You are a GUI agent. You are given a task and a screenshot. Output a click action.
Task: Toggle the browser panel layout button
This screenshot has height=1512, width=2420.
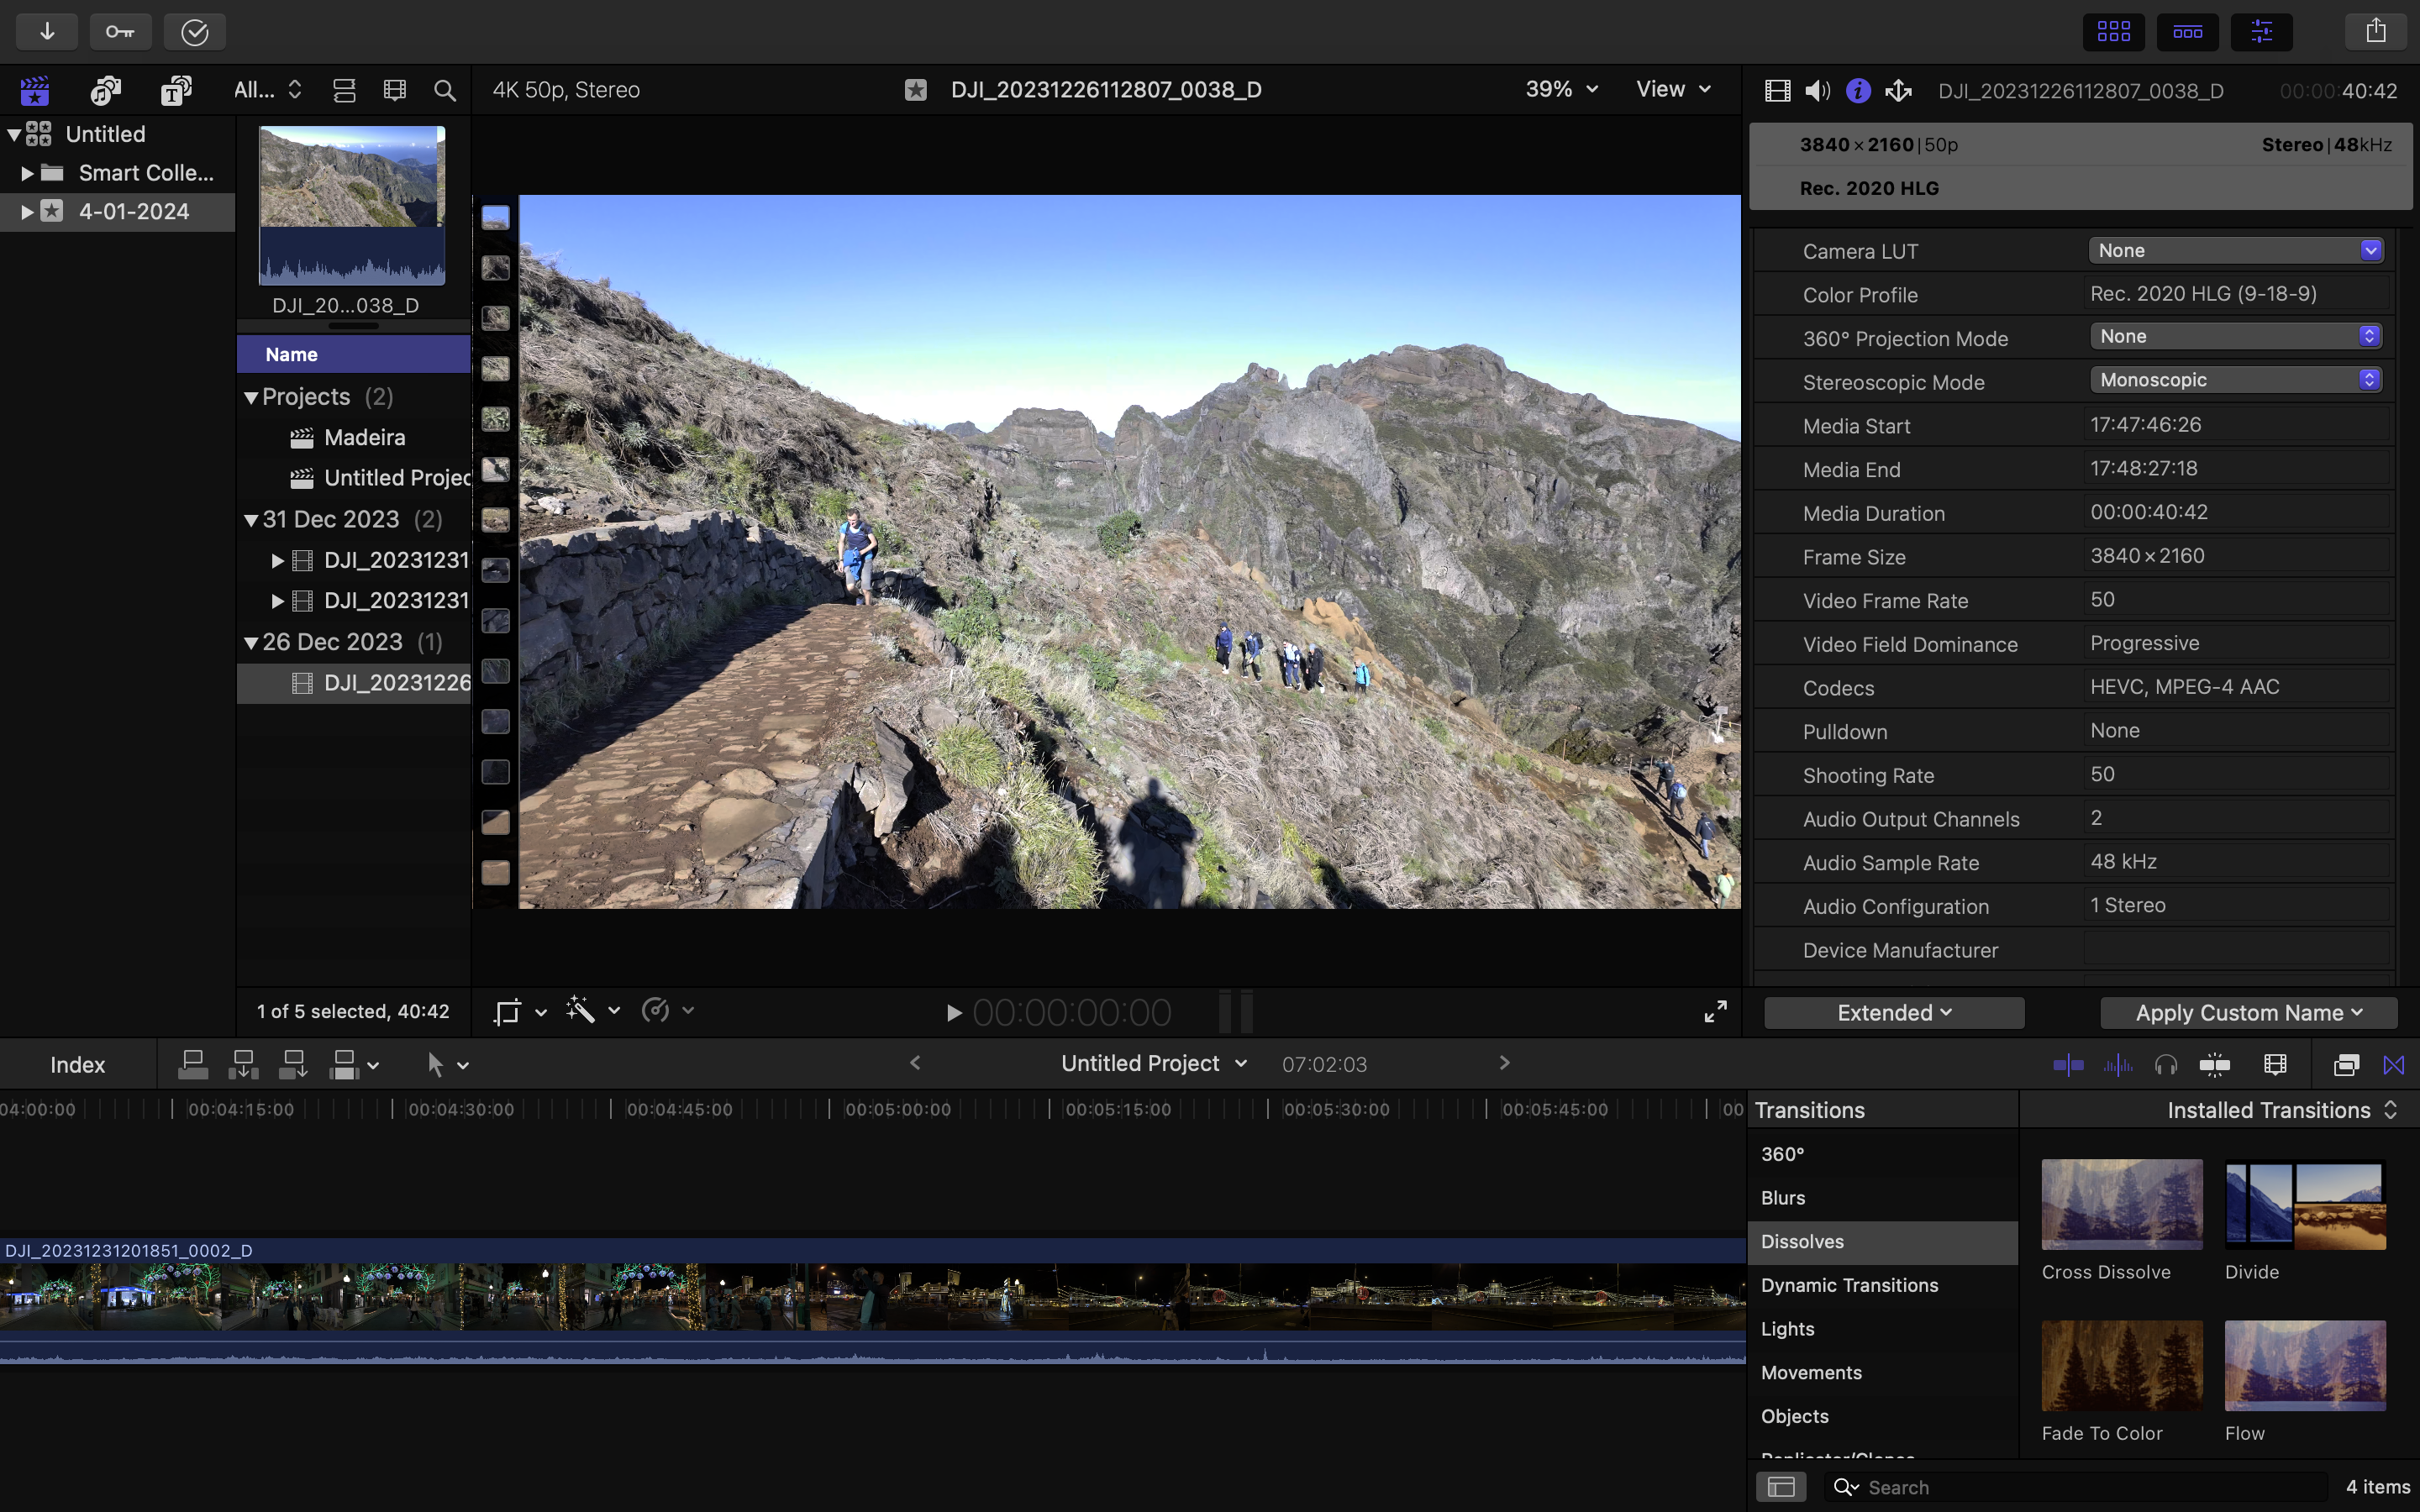point(2113,32)
